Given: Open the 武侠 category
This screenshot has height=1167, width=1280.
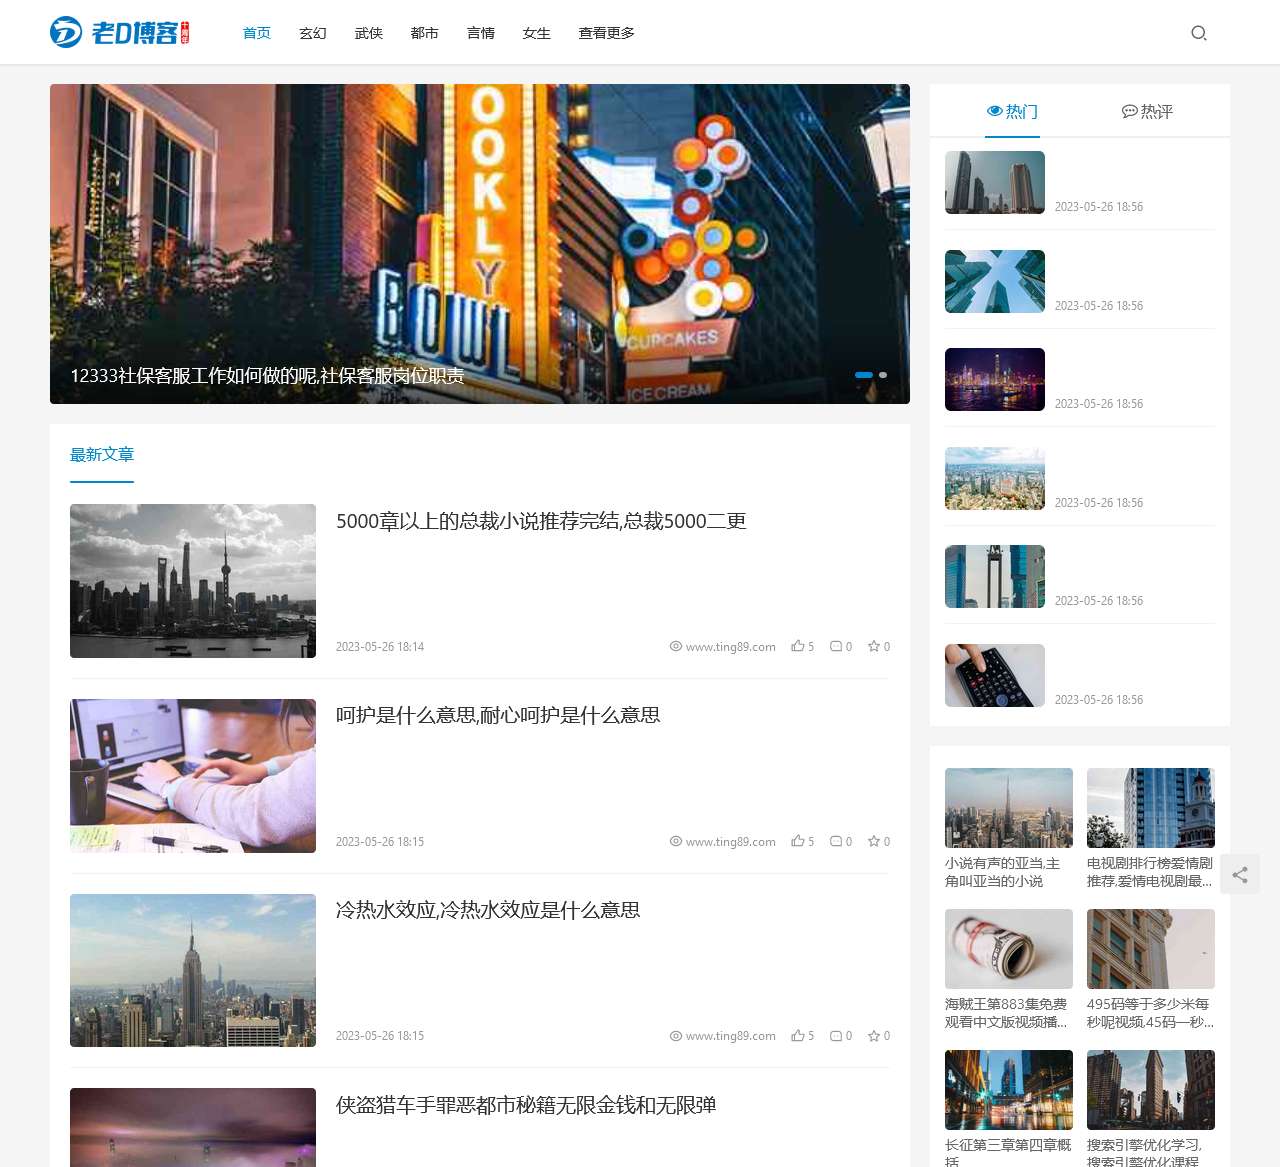Looking at the screenshot, I should (x=369, y=33).
